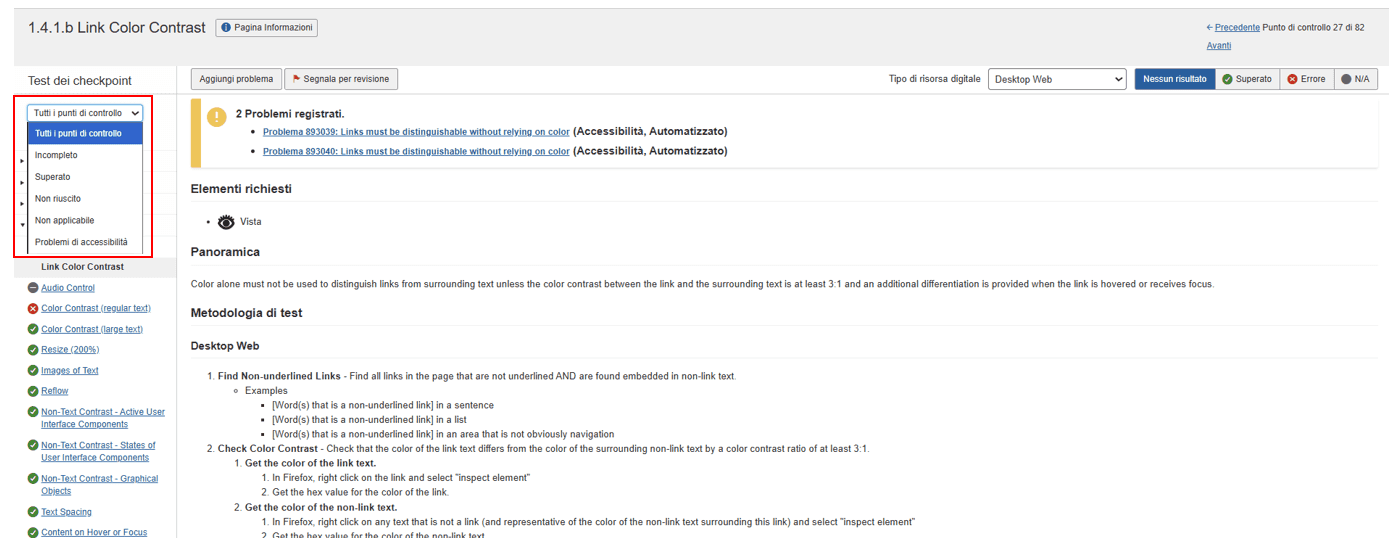1391x538 pixels.
Task: Select Non riuscito in filter dropdown list
Action: click(x=58, y=199)
